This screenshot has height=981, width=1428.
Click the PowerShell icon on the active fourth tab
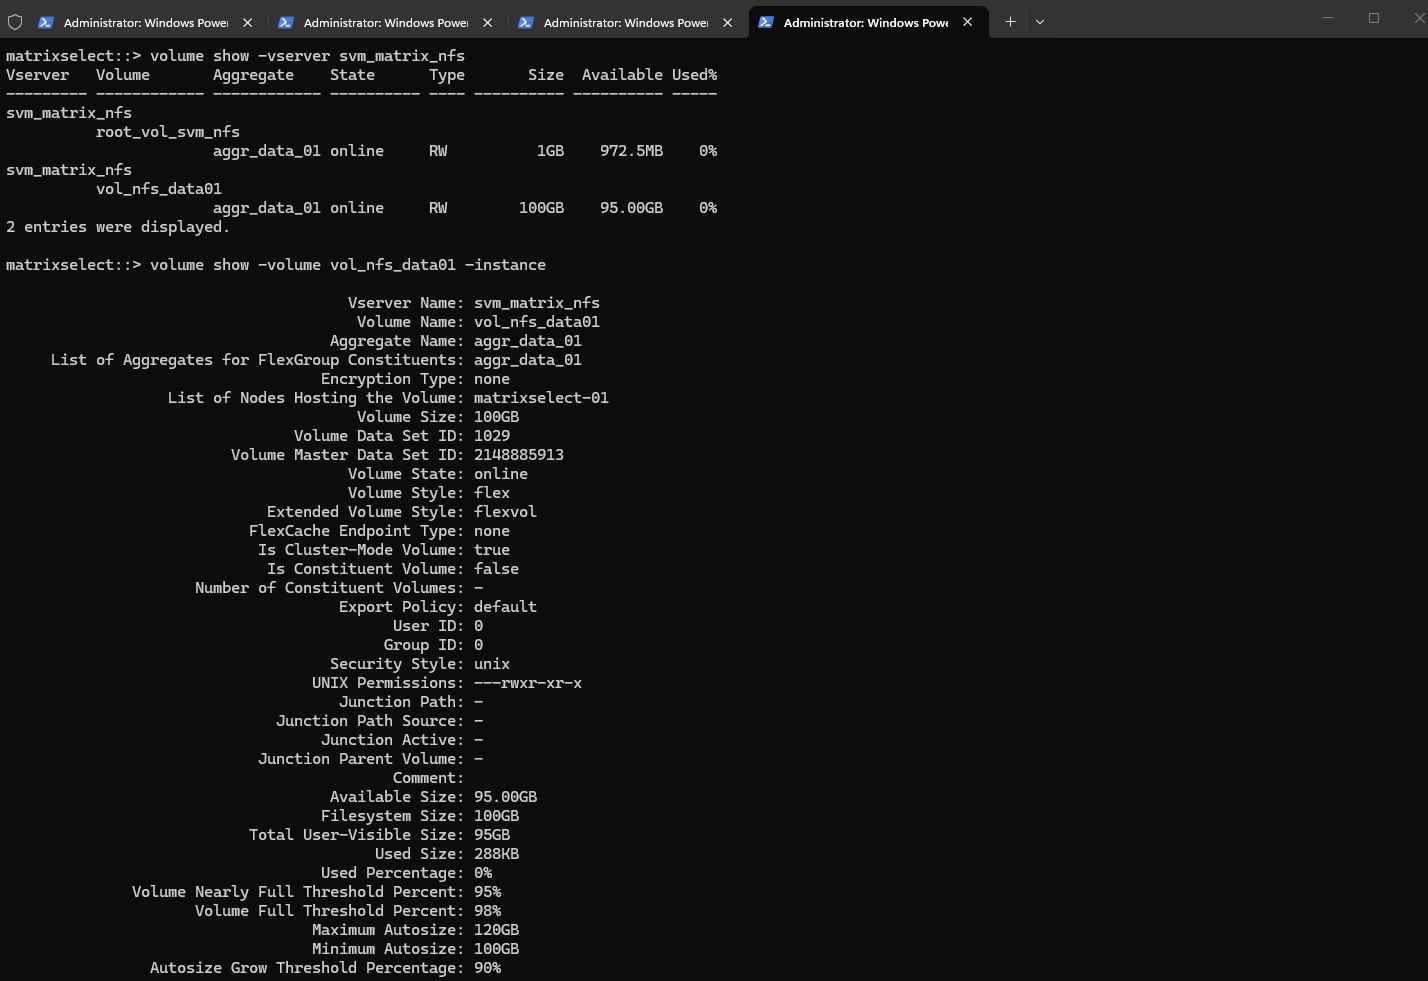point(765,22)
